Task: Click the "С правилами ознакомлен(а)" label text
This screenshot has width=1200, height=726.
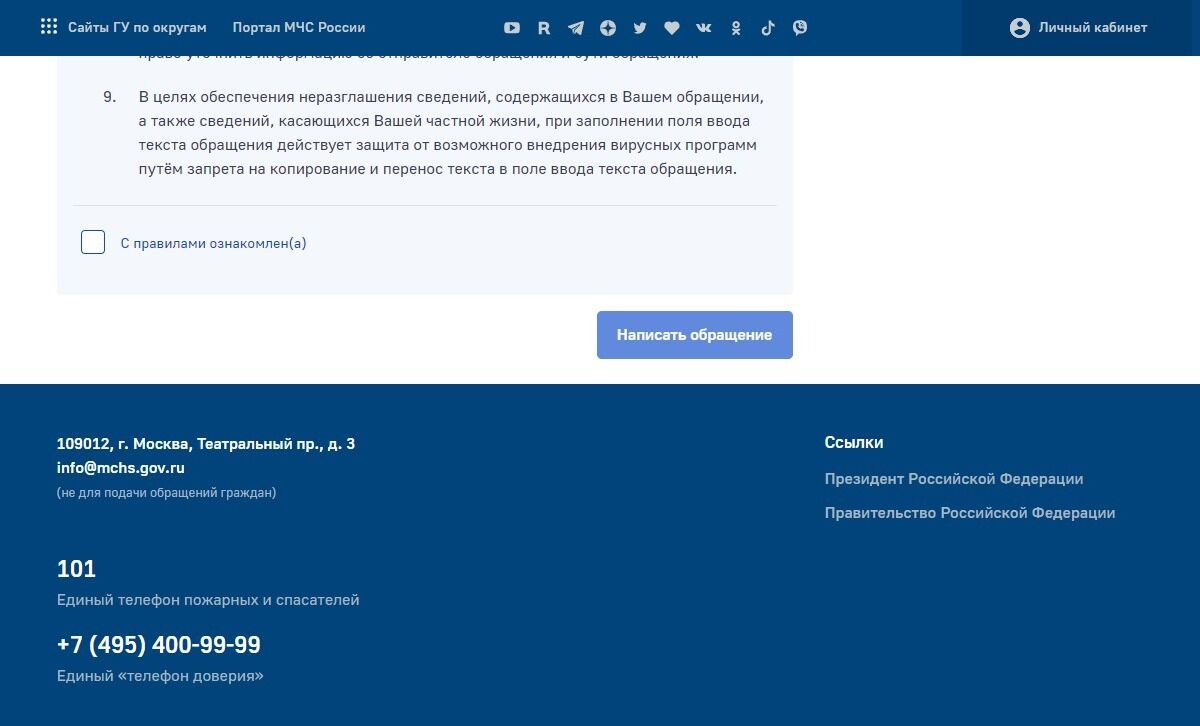Action: (x=213, y=243)
